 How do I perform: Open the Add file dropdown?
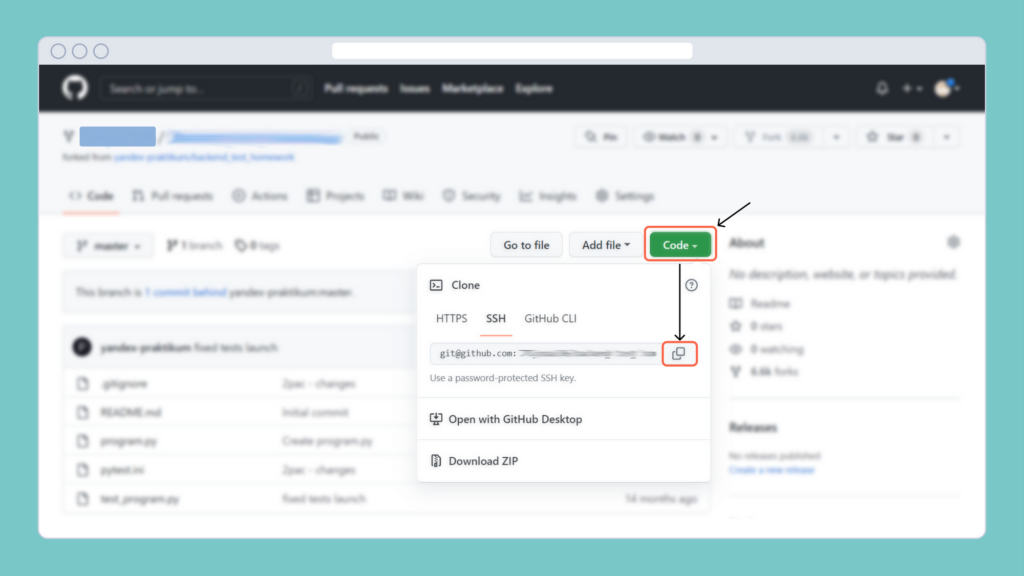coord(606,245)
